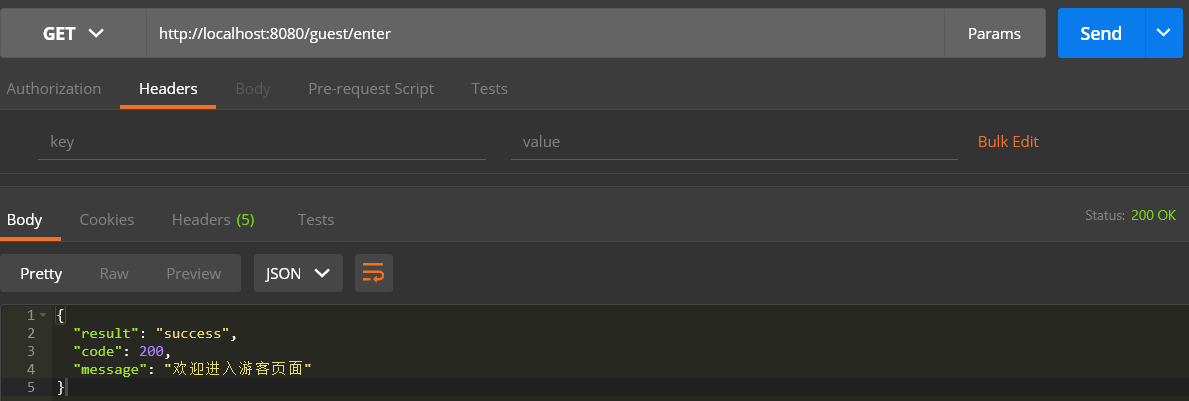Switch to Authorization tab
This screenshot has width=1189, height=401.
[54, 89]
